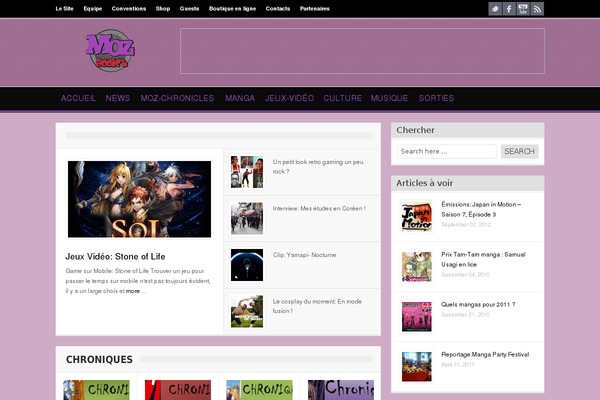The width and height of the screenshot is (600, 400).
Task: Open retro gaming look article thumbnail
Action: [247, 172]
